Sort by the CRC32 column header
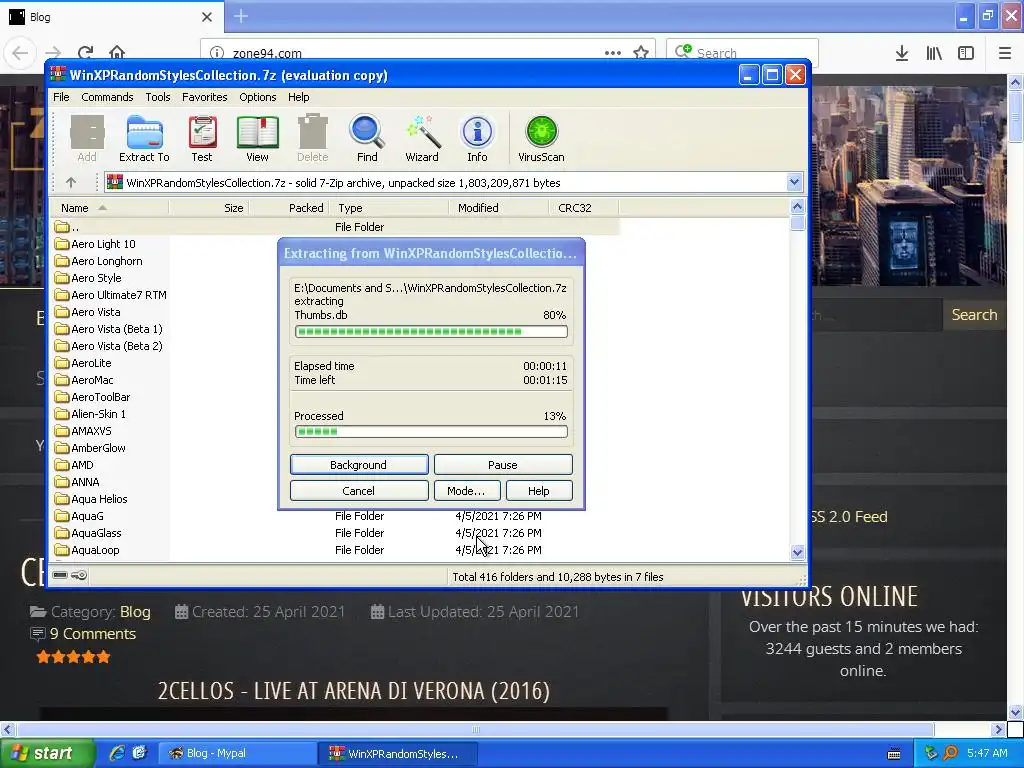The image size is (1024, 768). [x=584, y=208]
